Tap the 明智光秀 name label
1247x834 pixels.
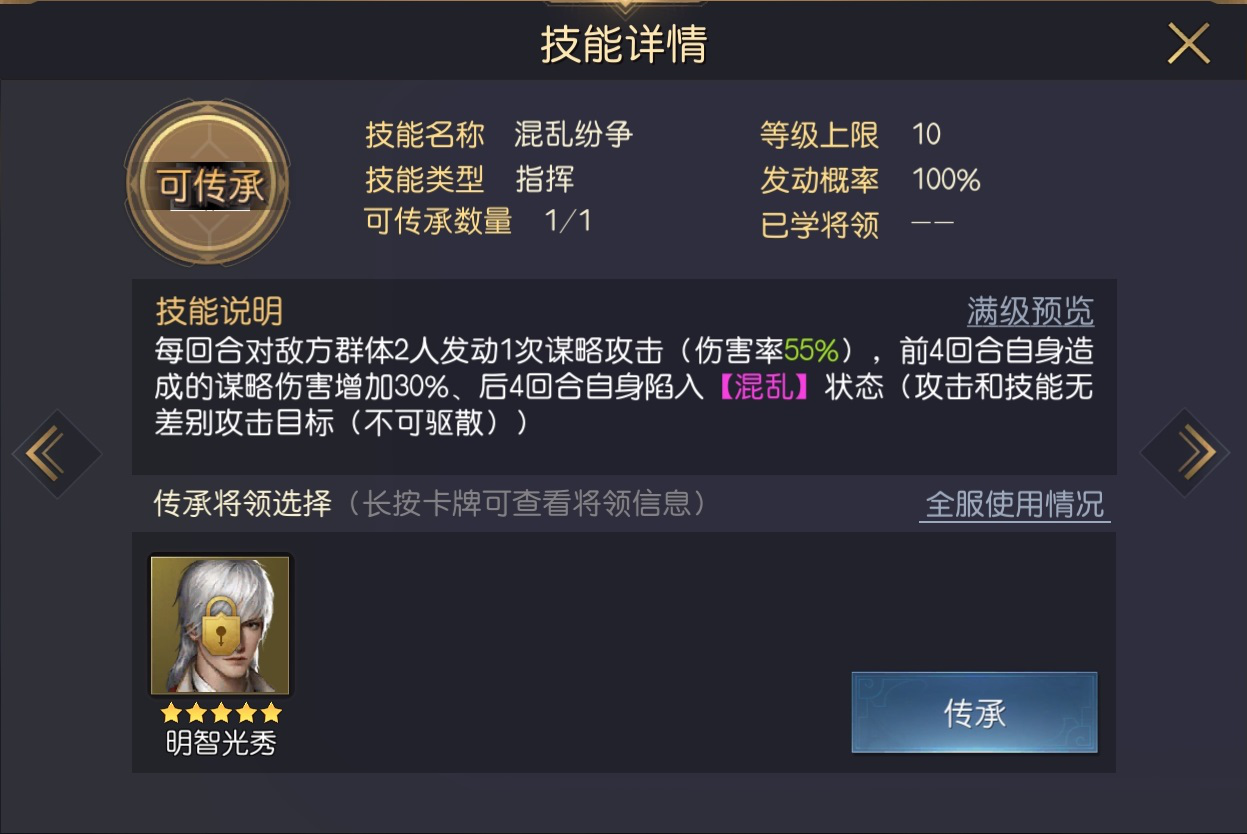[x=220, y=744]
